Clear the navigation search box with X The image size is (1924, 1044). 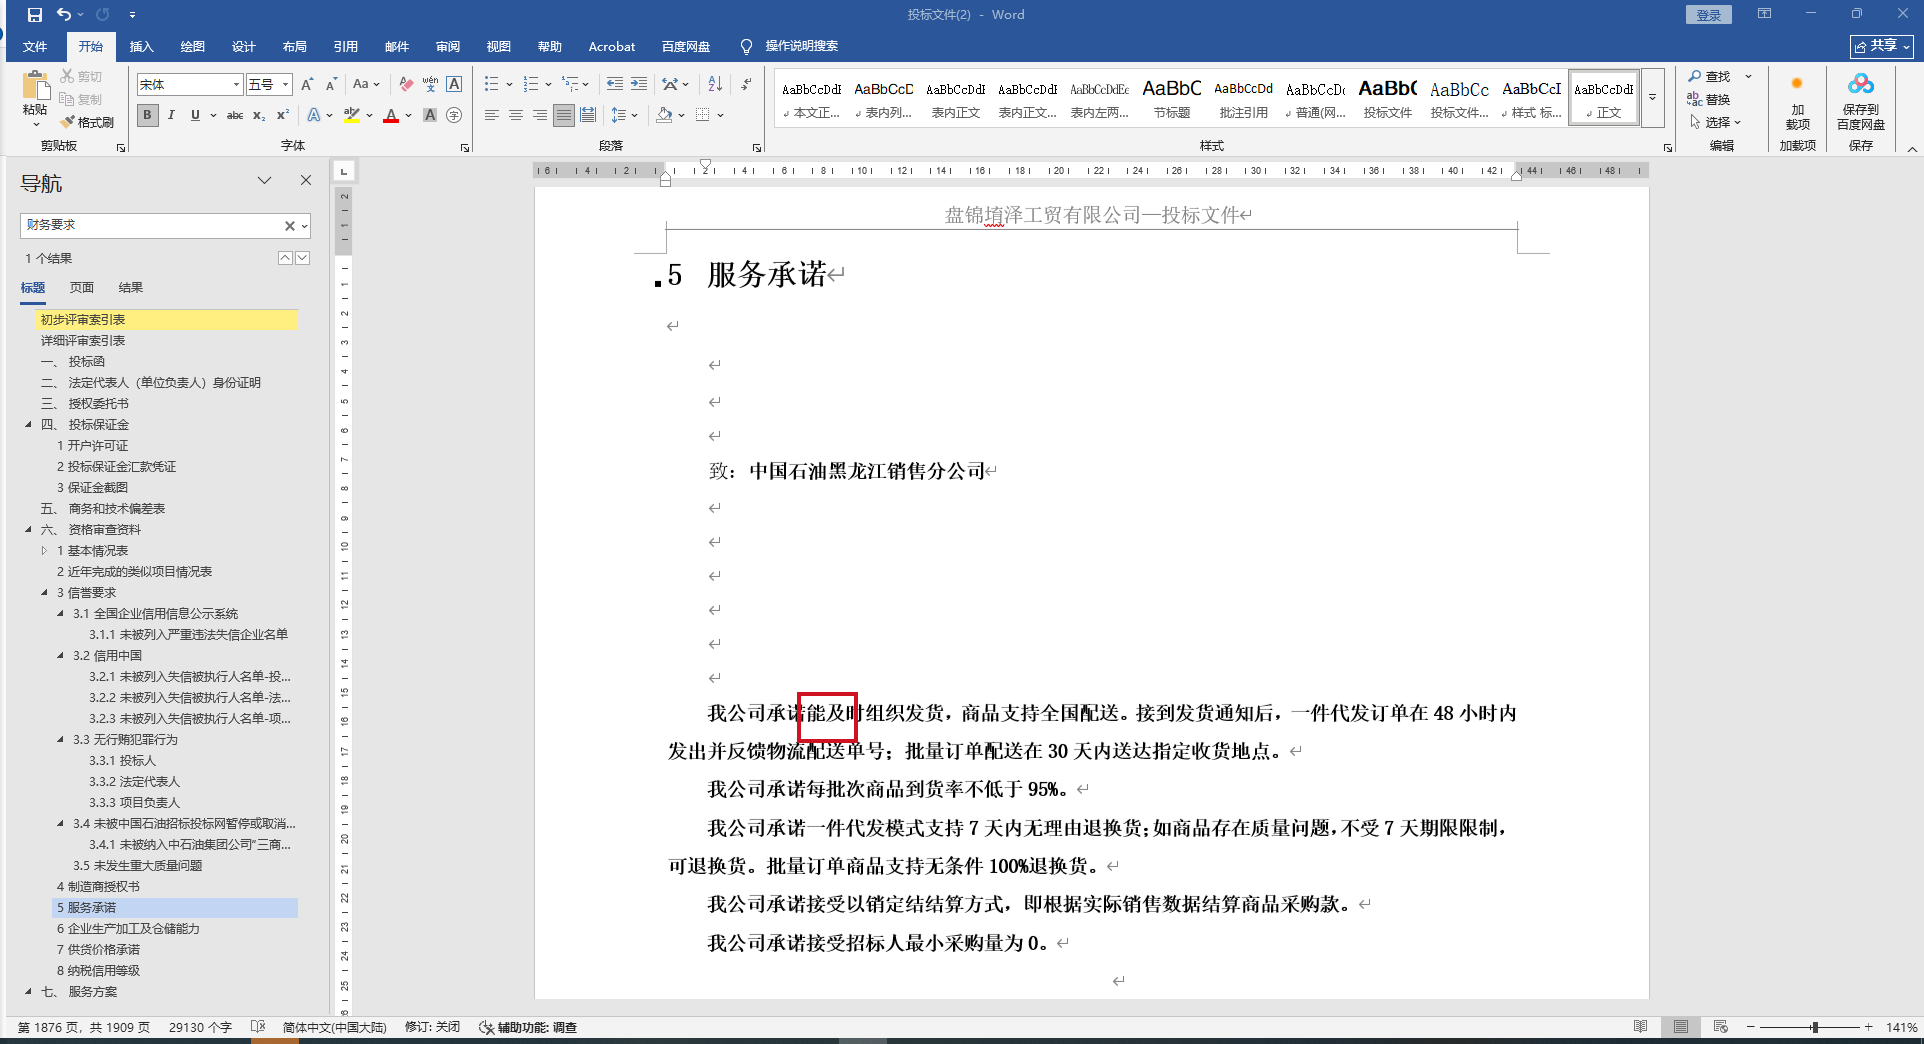pyautogui.click(x=290, y=226)
